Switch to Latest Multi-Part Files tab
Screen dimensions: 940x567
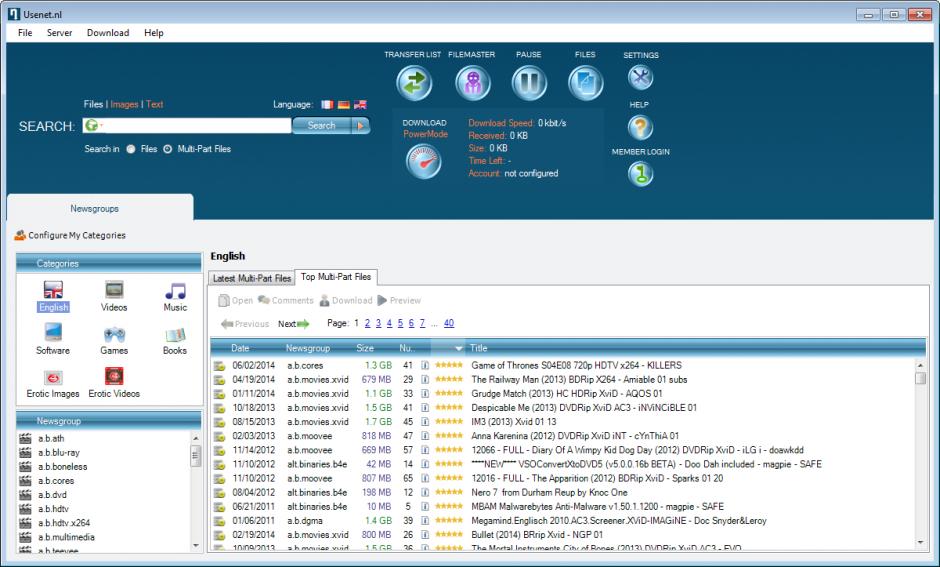coord(252,278)
